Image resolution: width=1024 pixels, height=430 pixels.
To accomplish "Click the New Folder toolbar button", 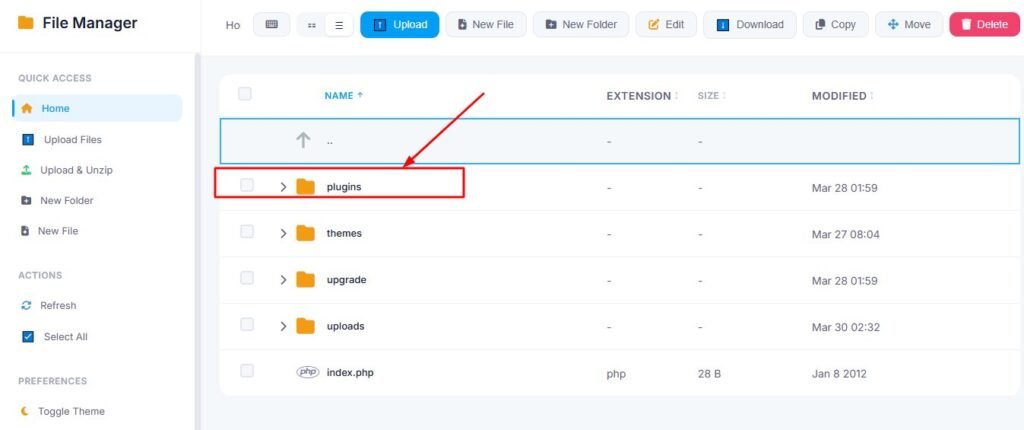I will (x=580, y=25).
